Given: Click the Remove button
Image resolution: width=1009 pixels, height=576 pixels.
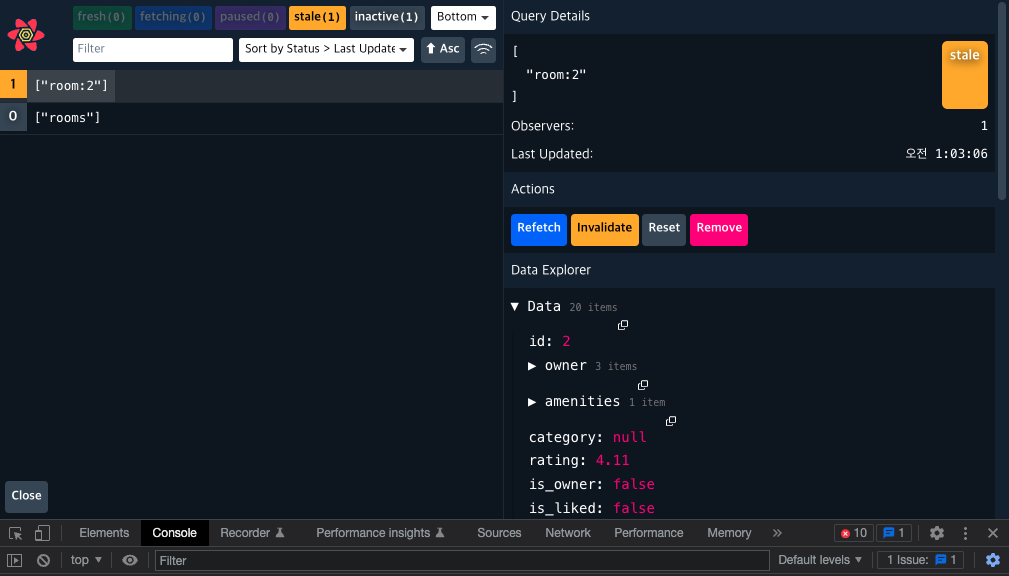Looking at the screenshot, I should [x=719, y=230].
